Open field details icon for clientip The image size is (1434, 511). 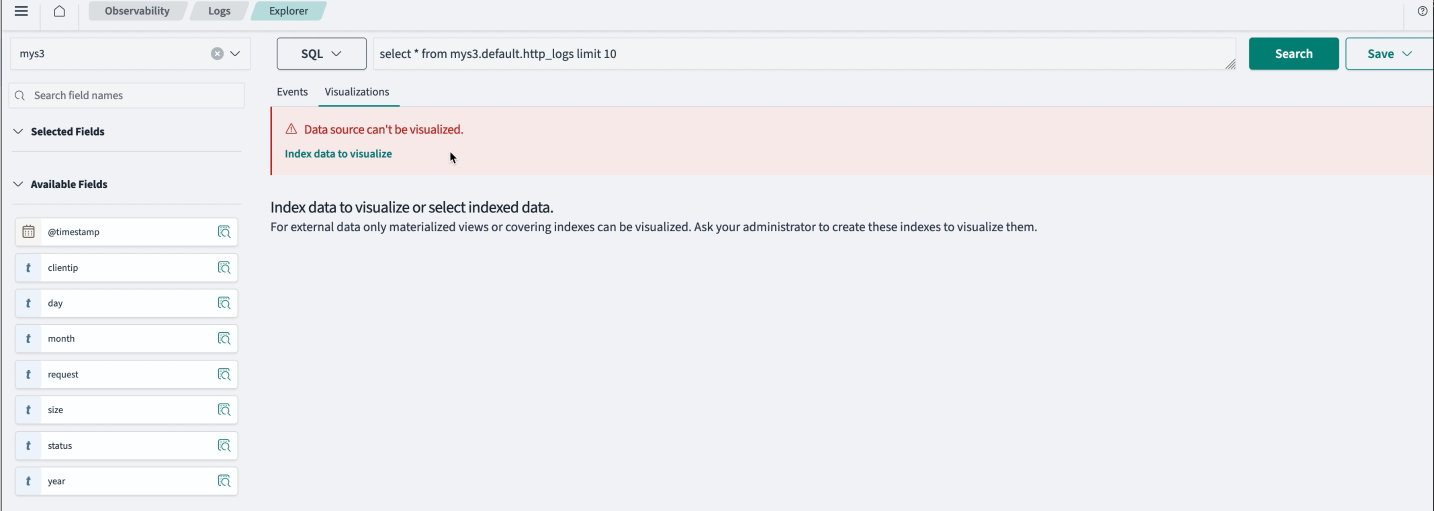pyautogui.click(x=224, y=268)
